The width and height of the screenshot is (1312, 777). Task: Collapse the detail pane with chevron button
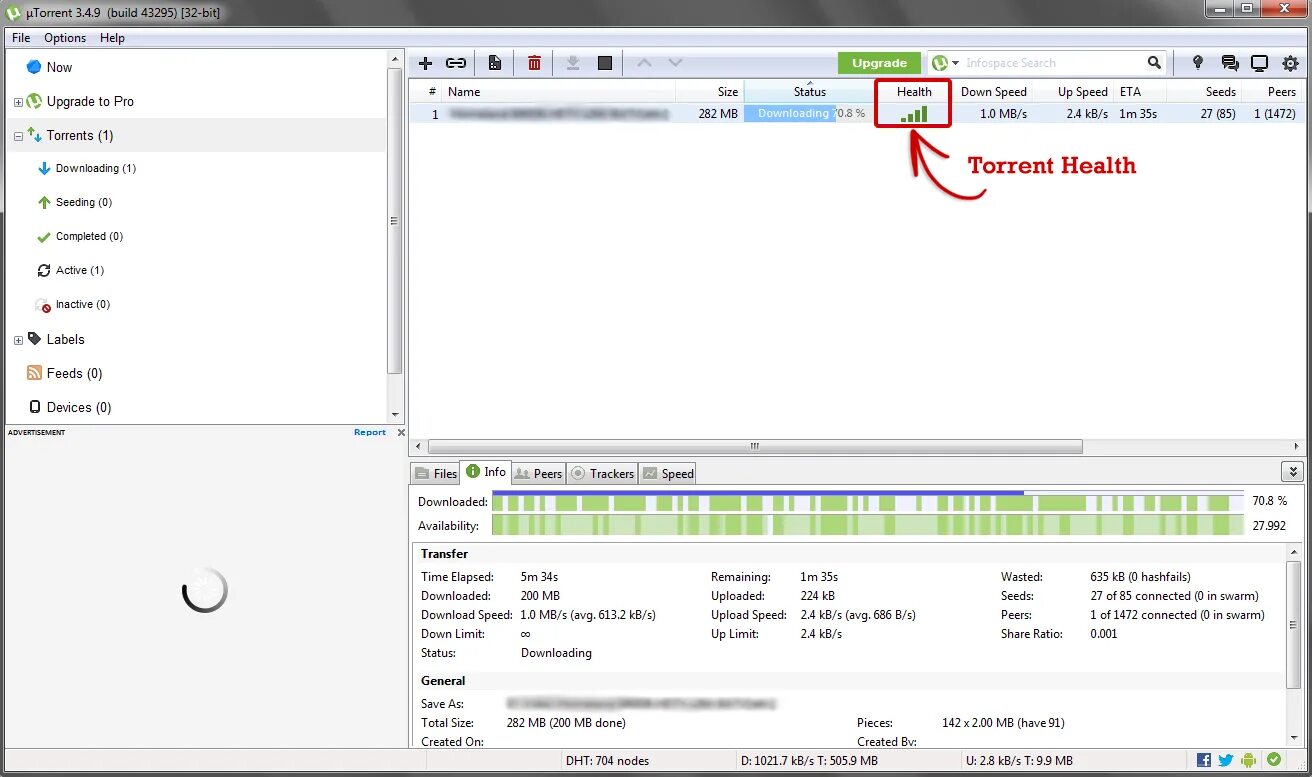[x=1292, y=472]
